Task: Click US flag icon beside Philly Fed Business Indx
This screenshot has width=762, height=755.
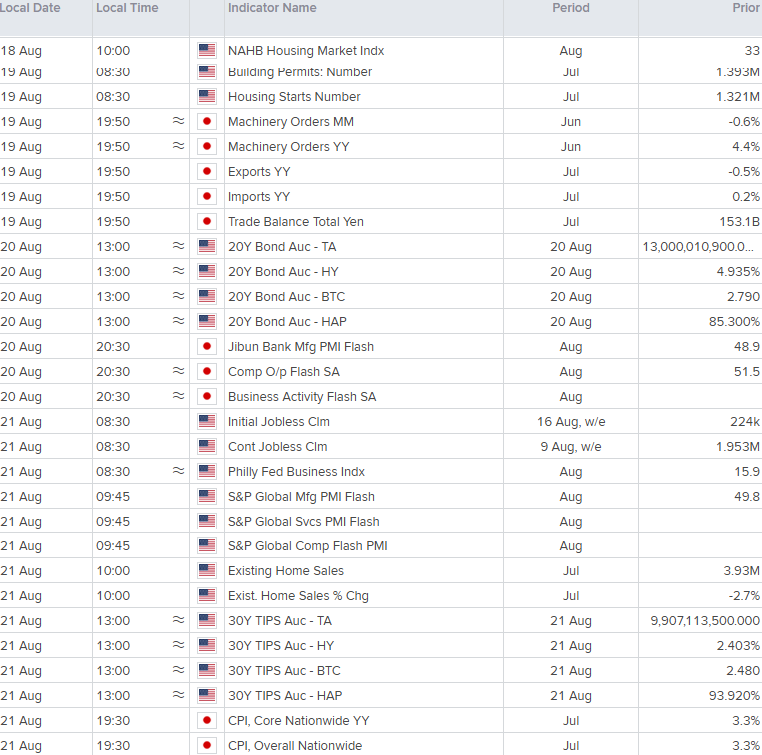Action: click(x=207, y=471)
